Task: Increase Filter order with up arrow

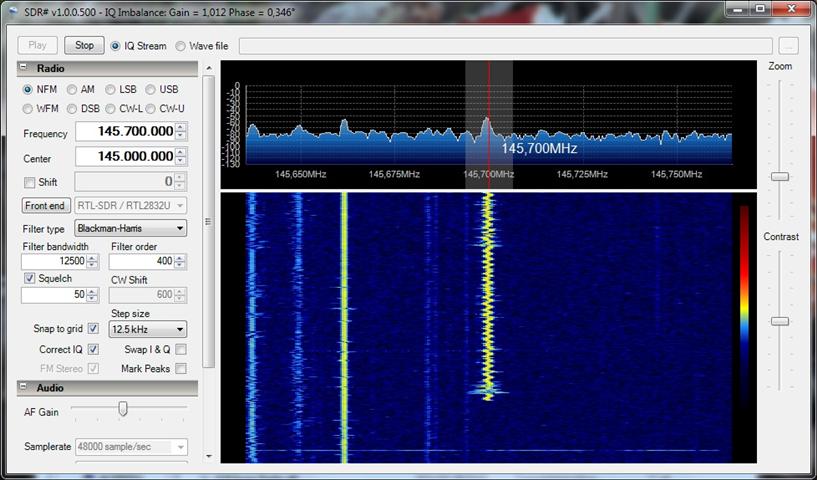Action: tap(180, 258)
